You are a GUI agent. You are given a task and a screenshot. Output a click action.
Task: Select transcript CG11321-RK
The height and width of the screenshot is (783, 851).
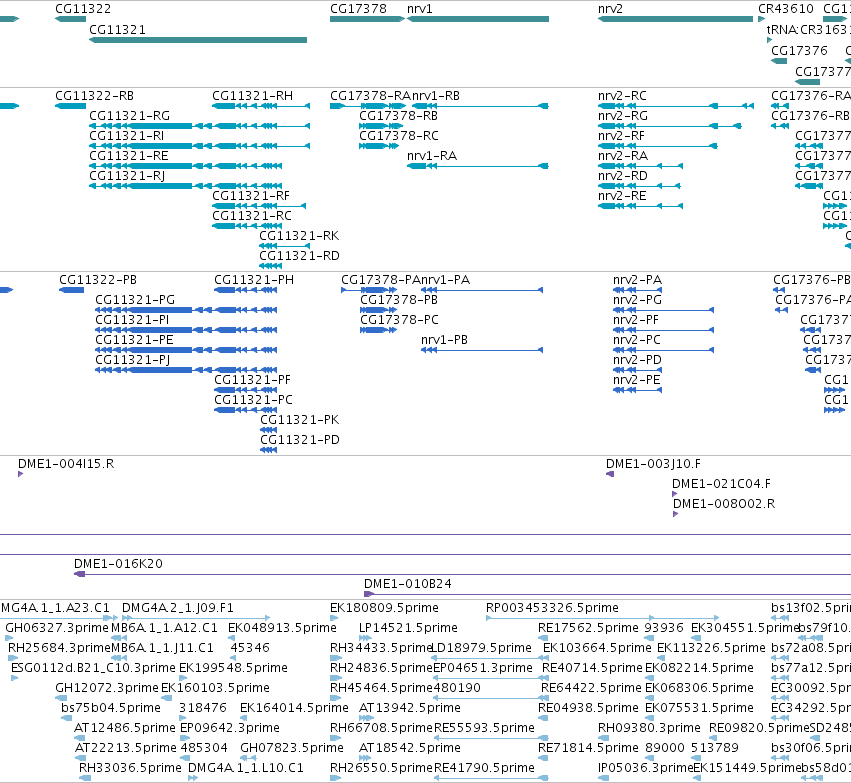[x=299, y=235]
